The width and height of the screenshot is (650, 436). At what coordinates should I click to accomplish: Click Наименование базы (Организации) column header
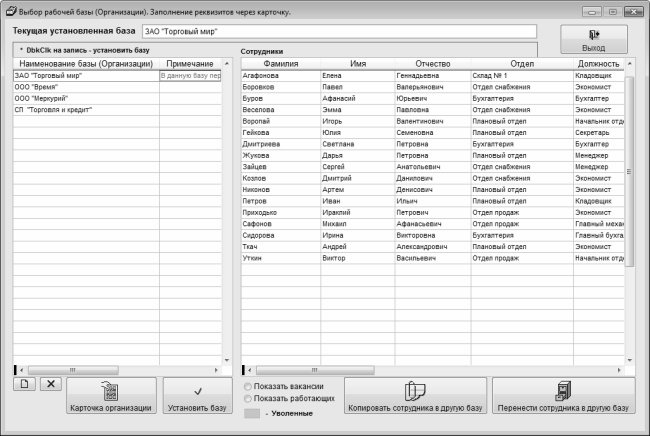(85, 63)
